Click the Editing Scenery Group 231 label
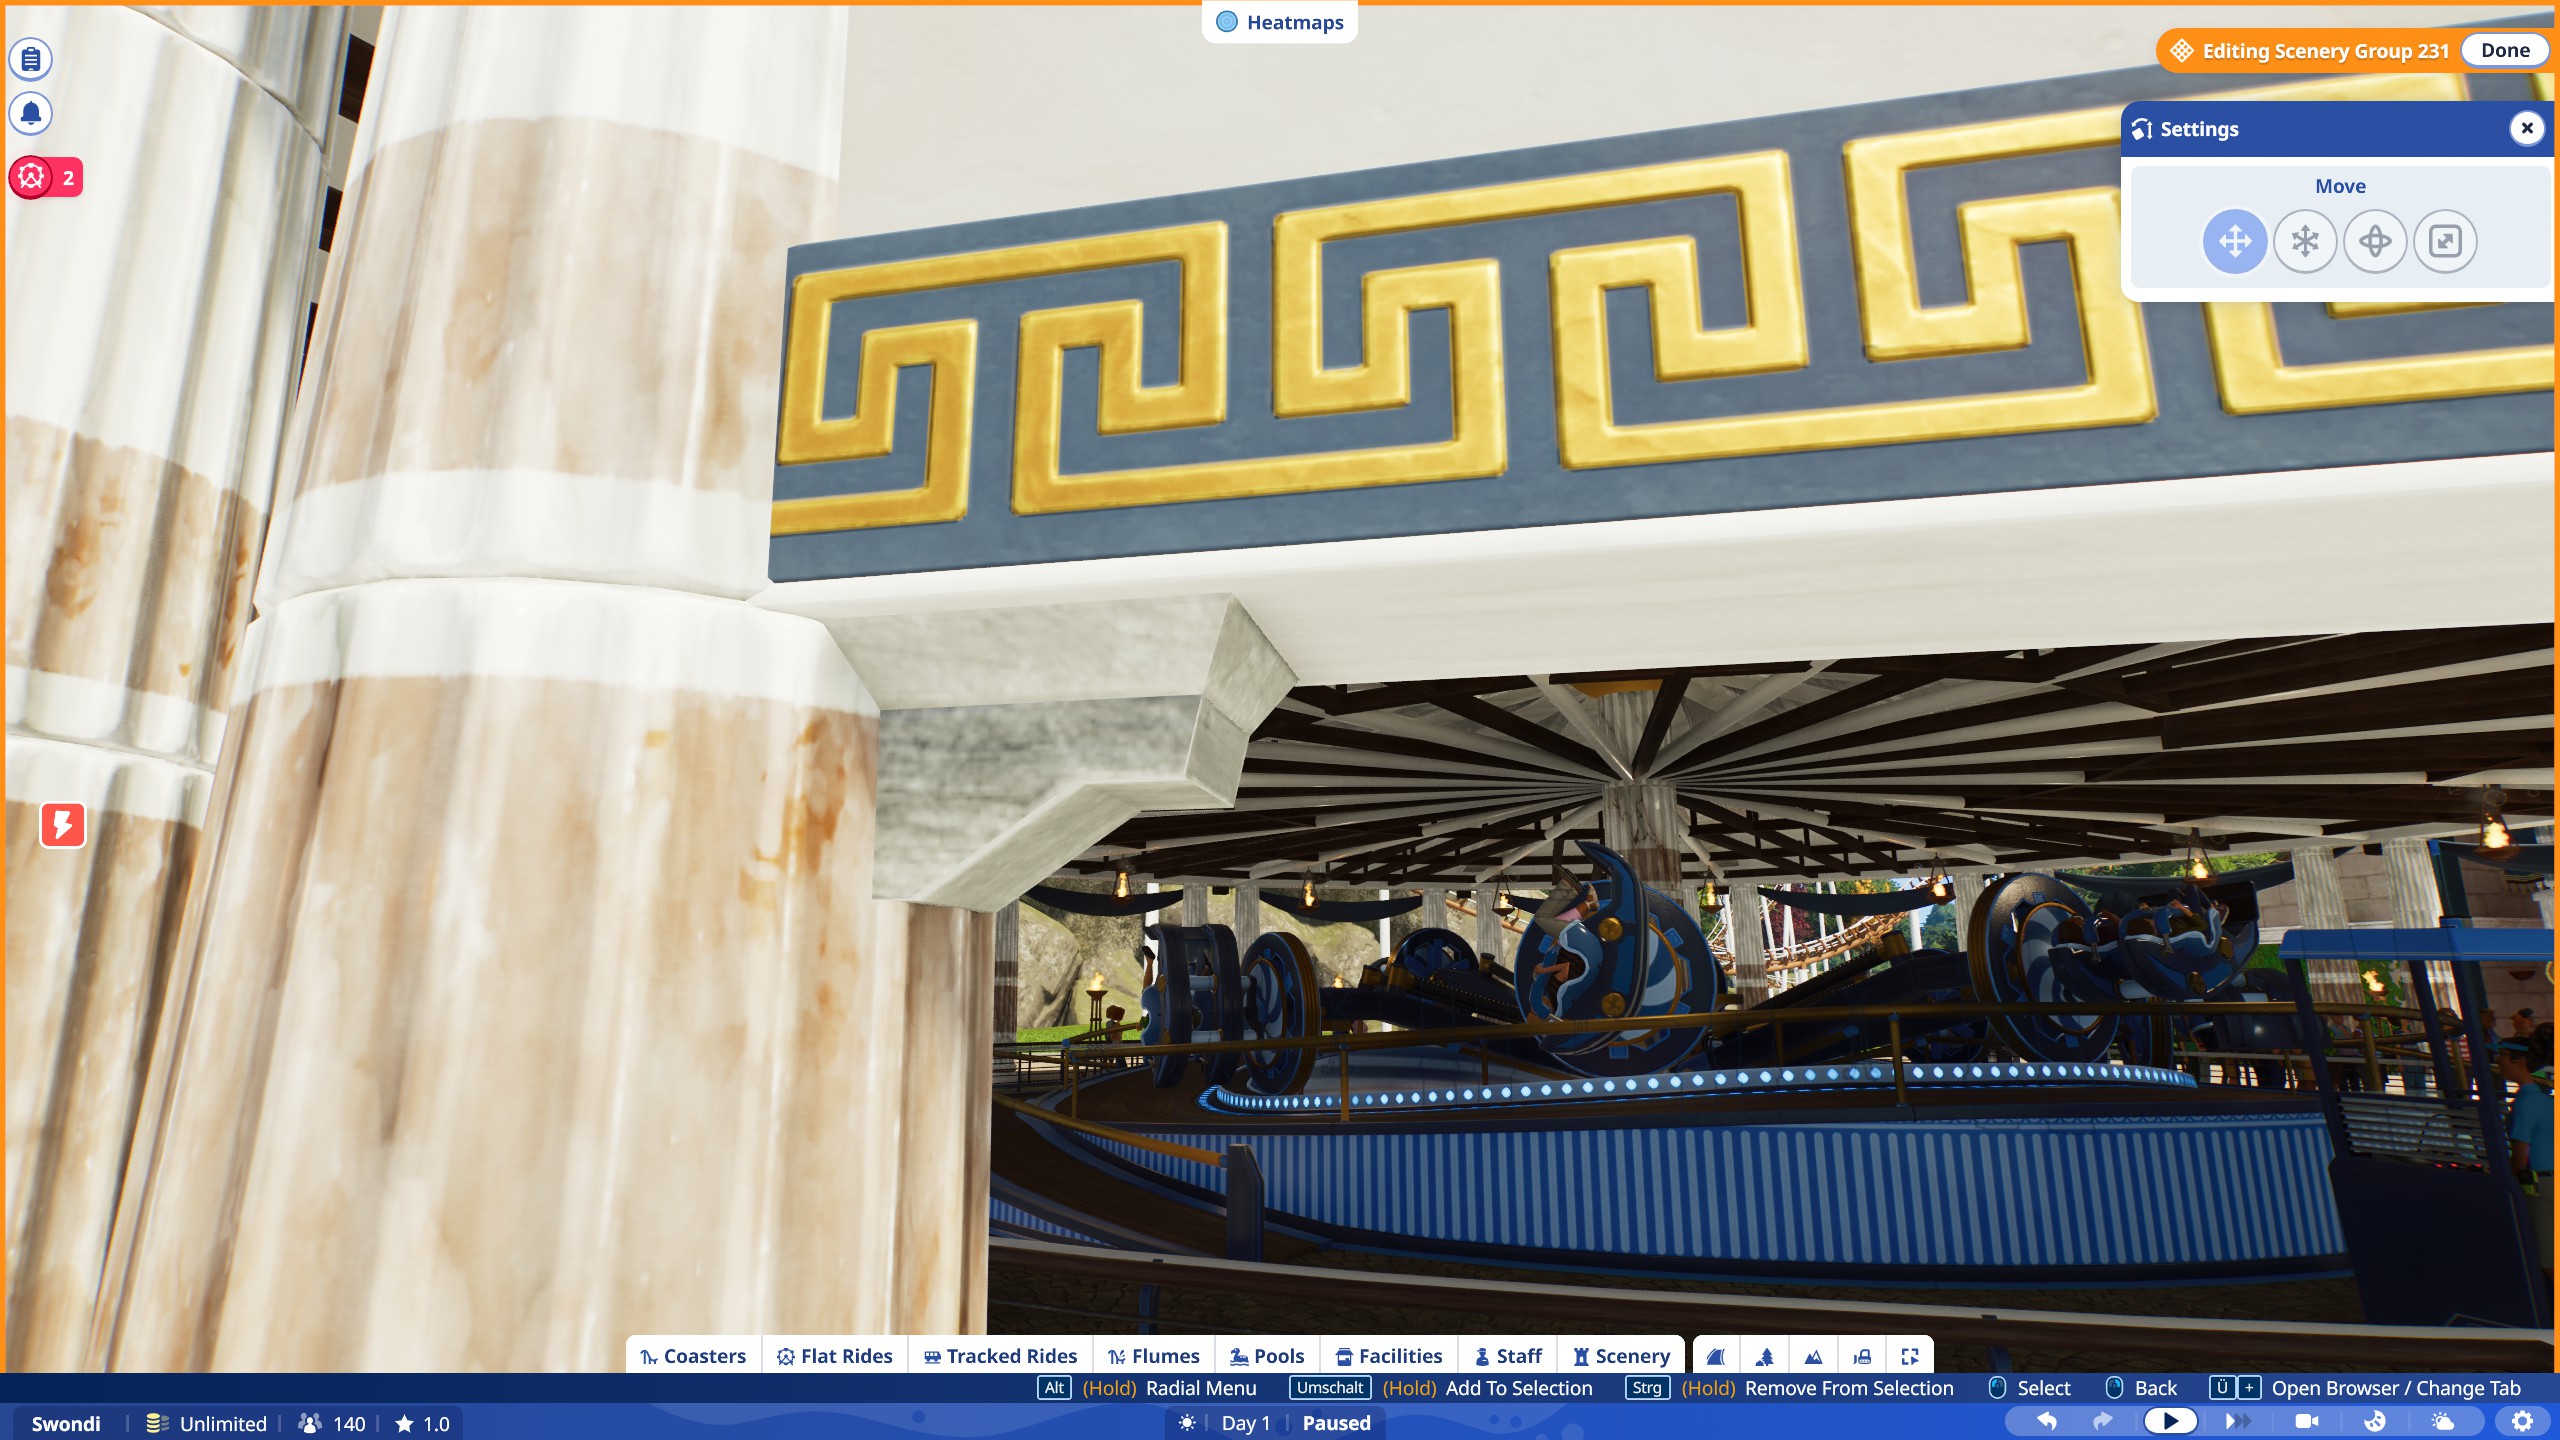This screenshot has height=1440, width=2560. pyautogui.click(x=2325, y=51)
